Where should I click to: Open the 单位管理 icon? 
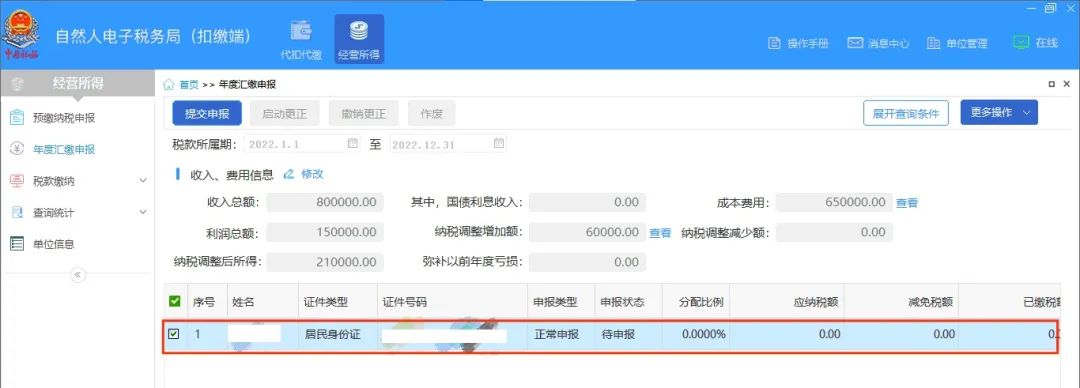point(933,43)
